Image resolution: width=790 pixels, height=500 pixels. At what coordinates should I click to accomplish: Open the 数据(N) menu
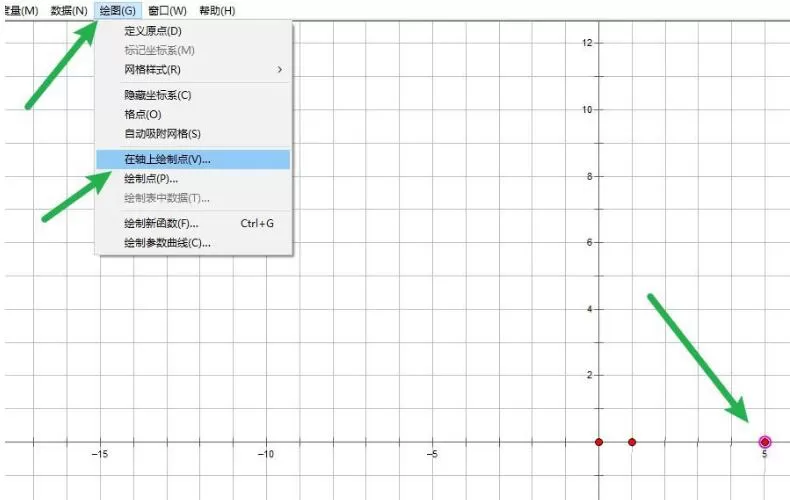coord(69,11)
